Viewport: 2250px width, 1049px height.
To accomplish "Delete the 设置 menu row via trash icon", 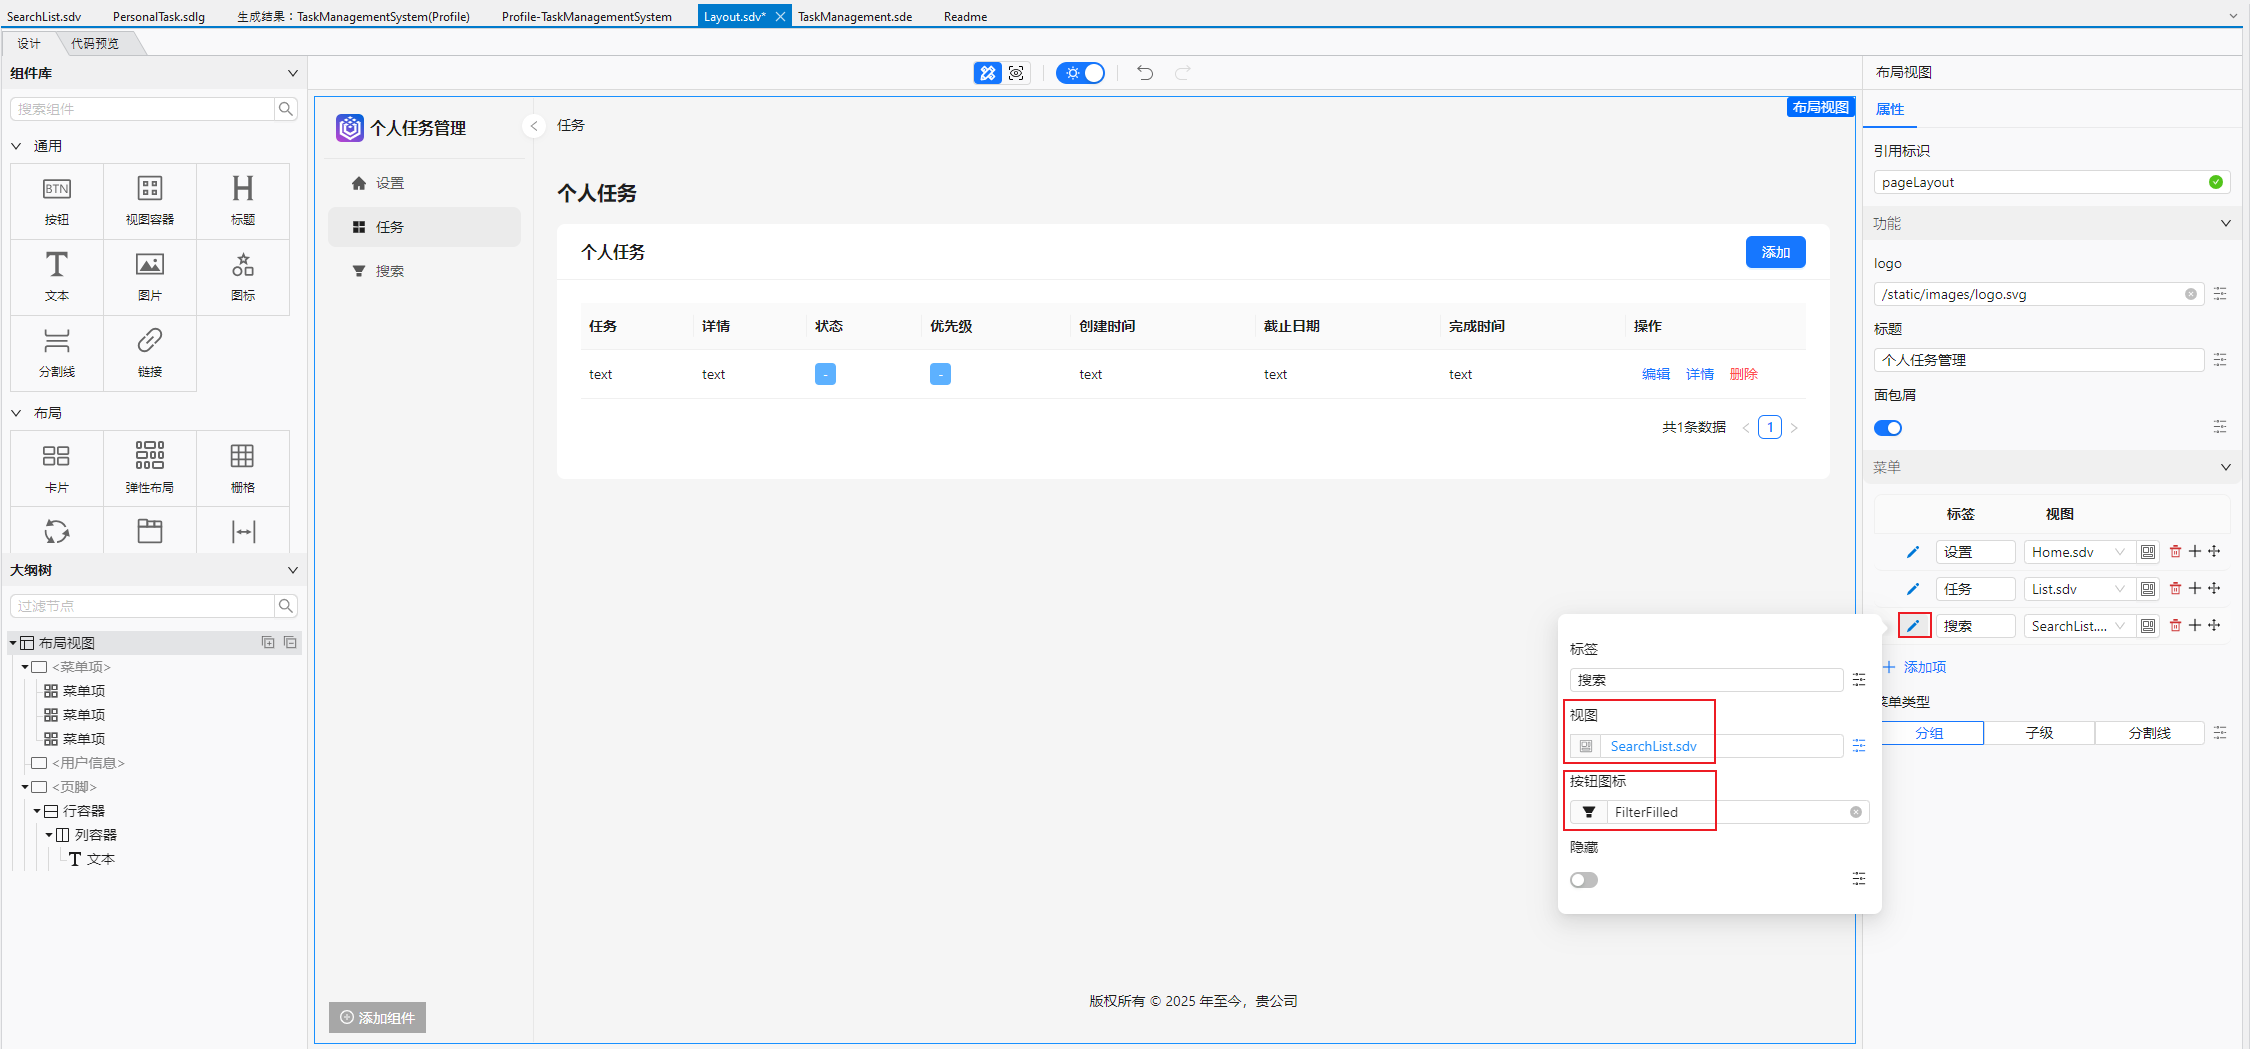I will [x=2175, y=551].
